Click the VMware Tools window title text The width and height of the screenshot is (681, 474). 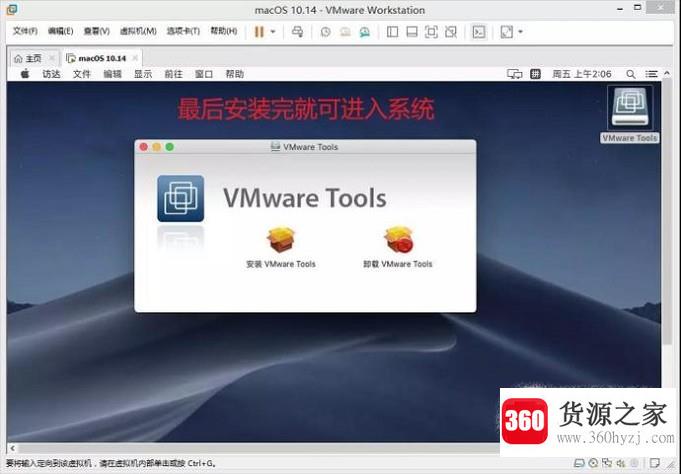pyautogui.click(x=310, y=147)
